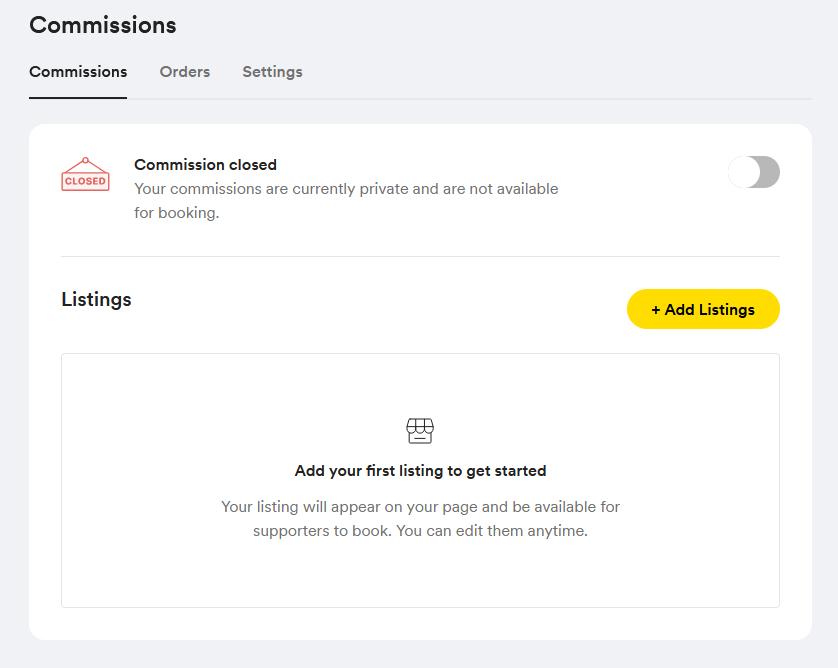Click the Listings section heading
Image resolution: width=838 pixels, height=668 pixels.
(x=96, y=300)
